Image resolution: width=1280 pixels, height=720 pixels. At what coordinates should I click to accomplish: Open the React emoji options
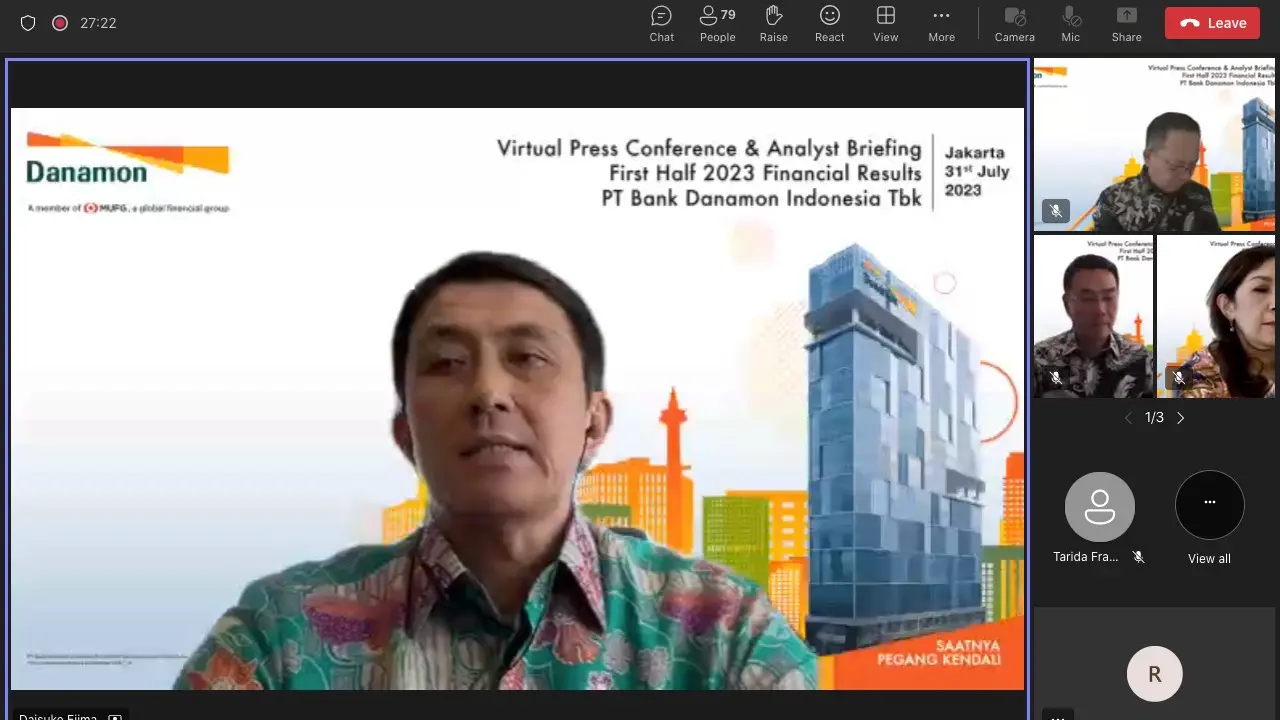[x=829, y=24]
